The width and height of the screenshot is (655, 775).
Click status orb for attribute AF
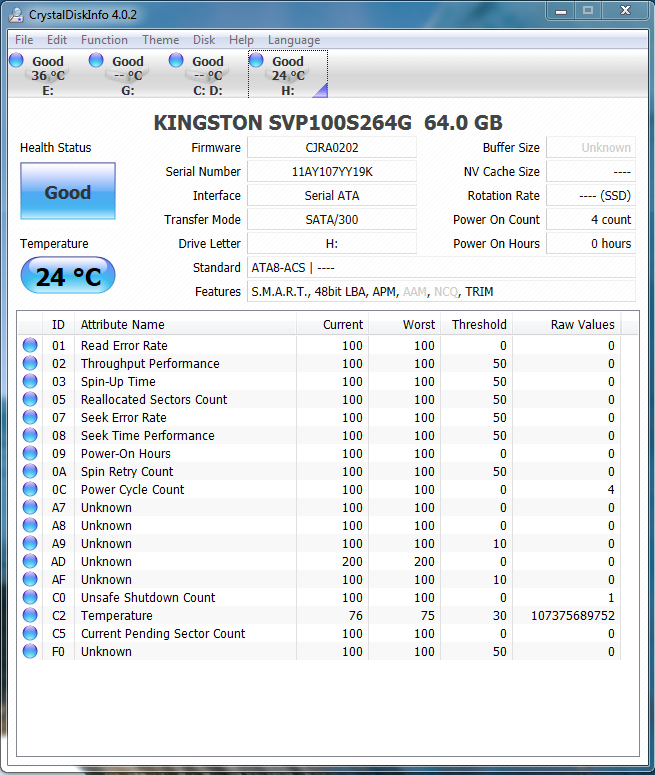coord(30,579)
